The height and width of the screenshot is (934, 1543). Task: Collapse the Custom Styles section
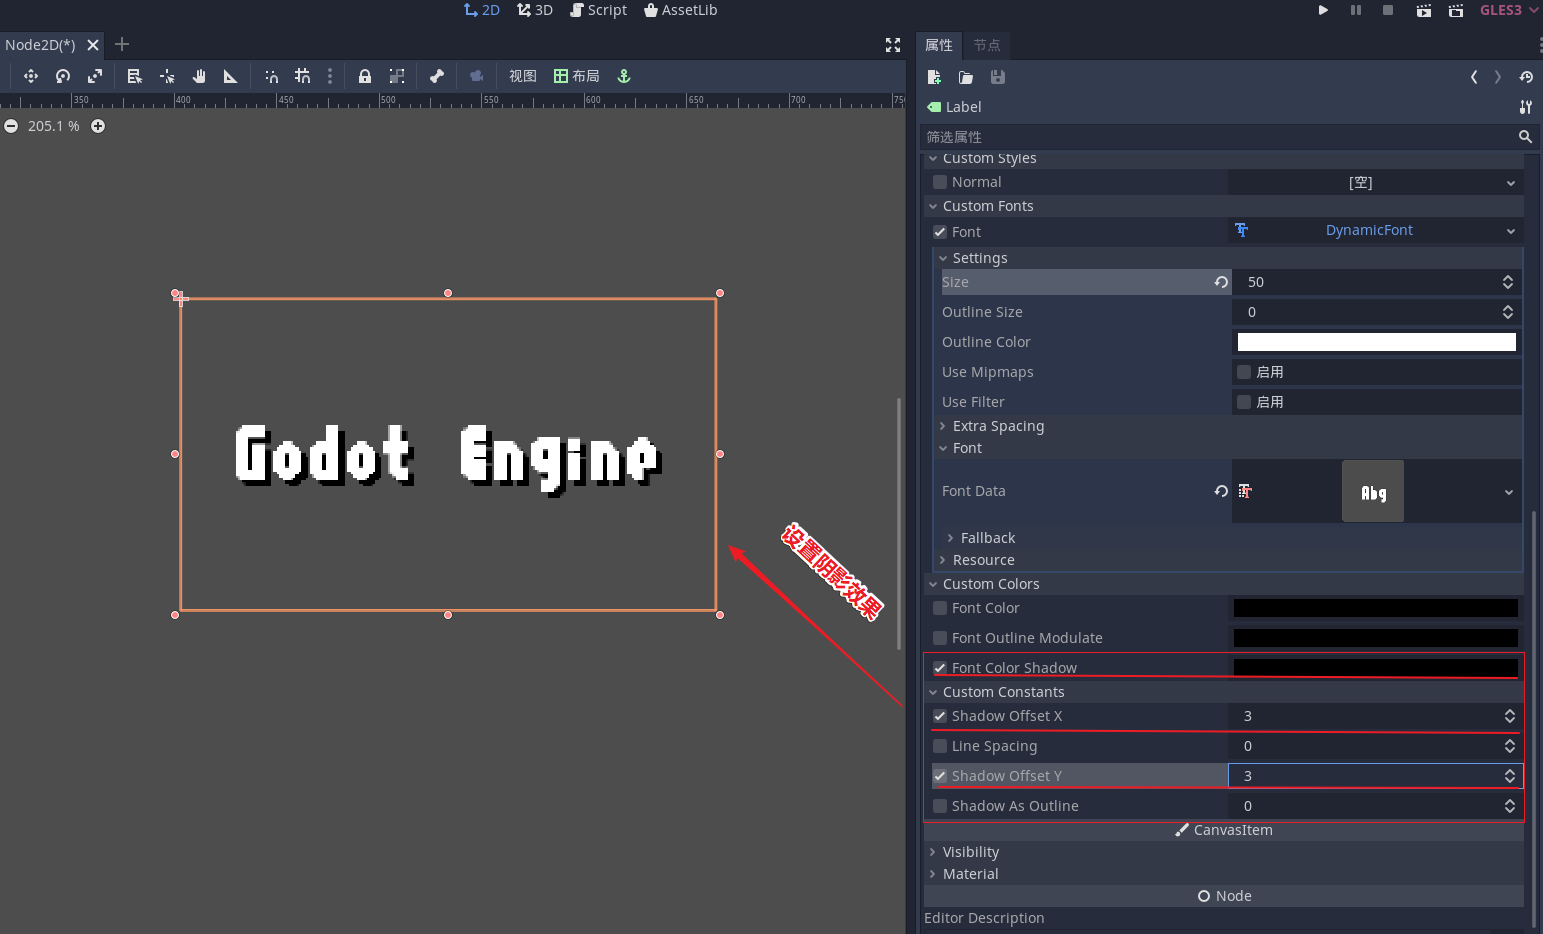[x=933, y=158]
